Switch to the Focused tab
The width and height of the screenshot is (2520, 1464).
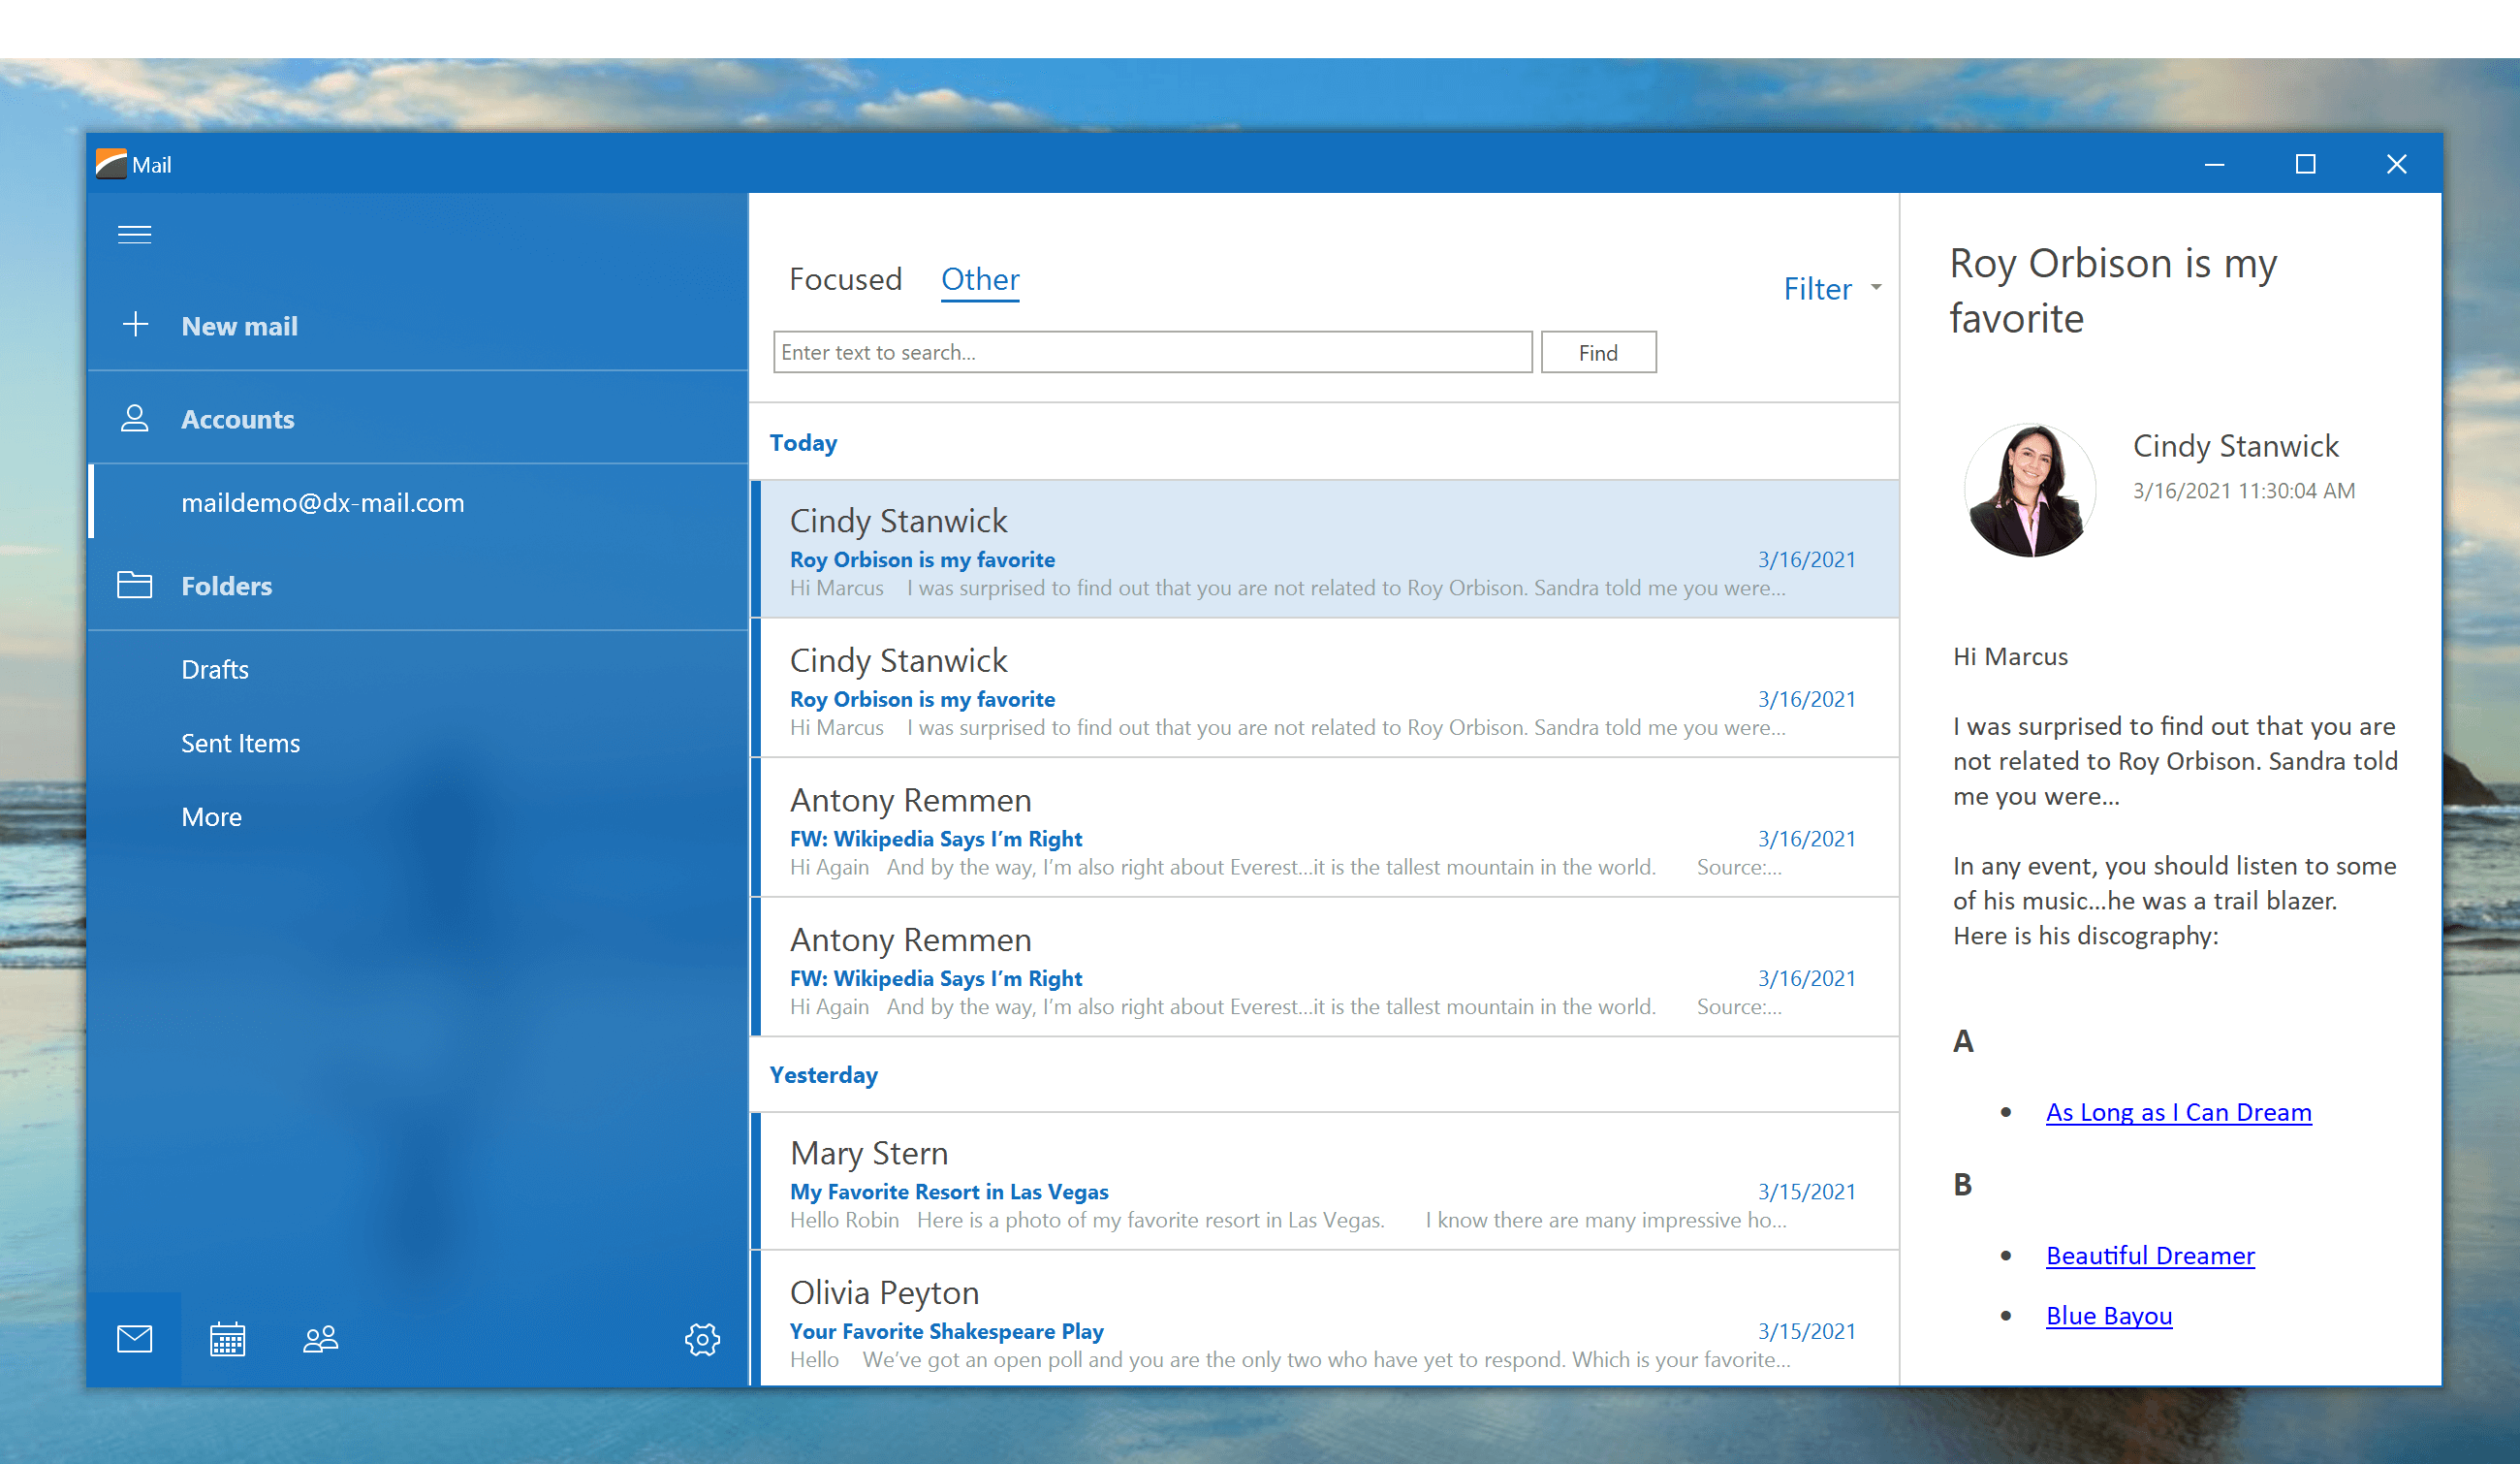click(x=844, y=277)
